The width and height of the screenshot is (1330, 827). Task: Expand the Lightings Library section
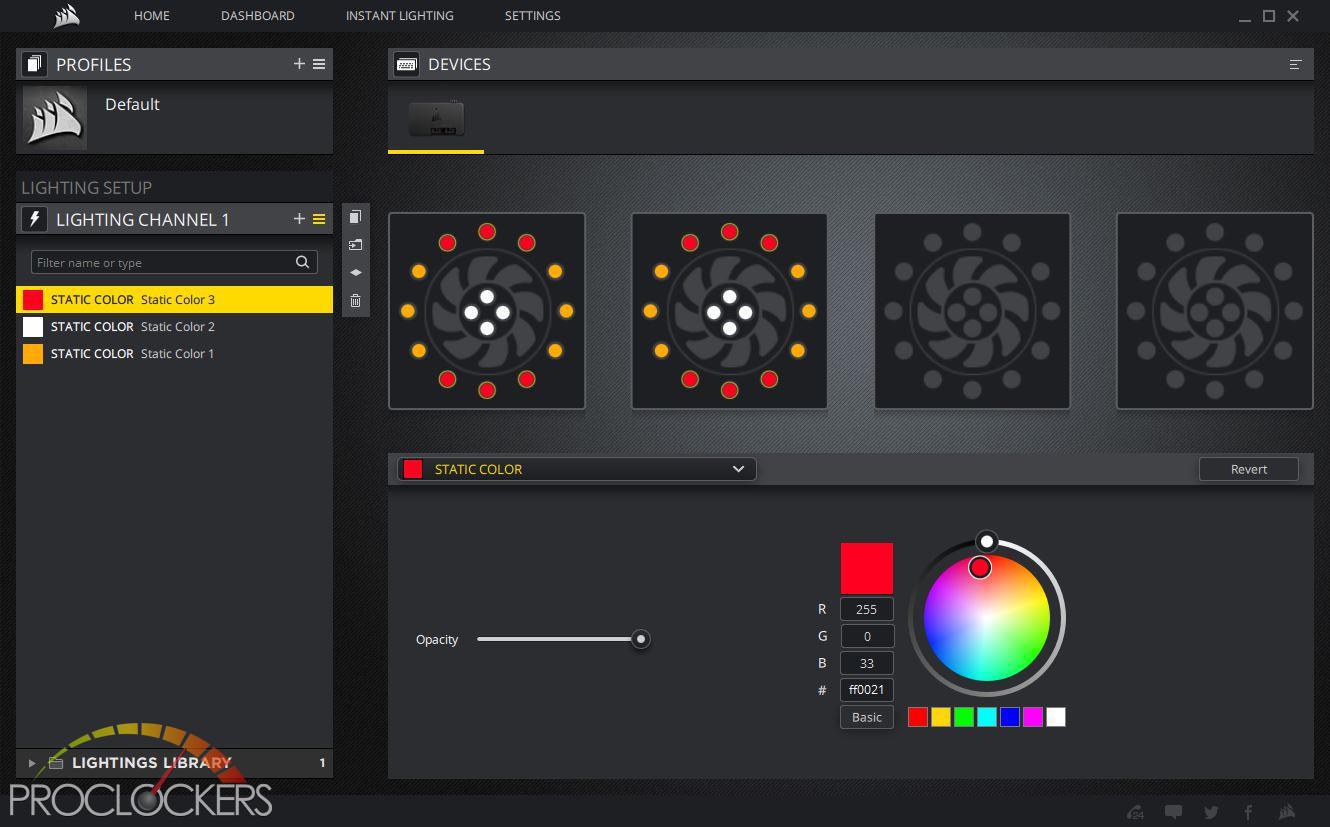pyautogui.click(x=32, y=763)
